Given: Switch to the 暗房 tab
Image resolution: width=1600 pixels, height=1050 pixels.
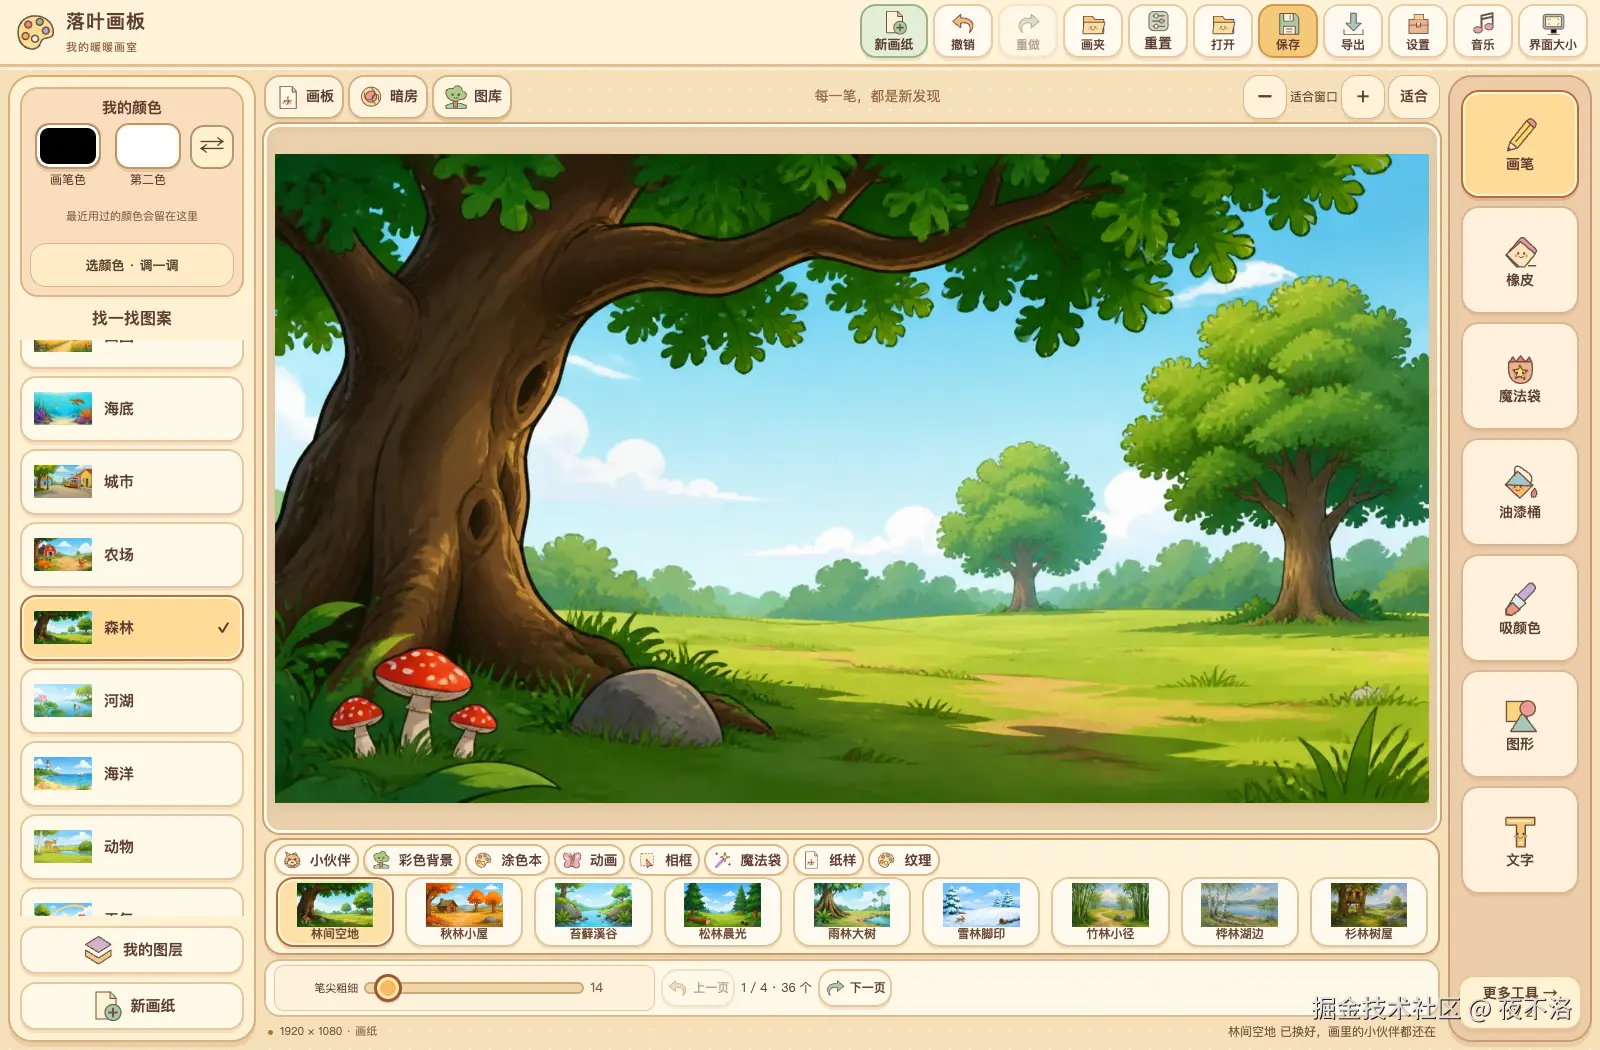Looking at the screenshot, I should tap(390, 97).
